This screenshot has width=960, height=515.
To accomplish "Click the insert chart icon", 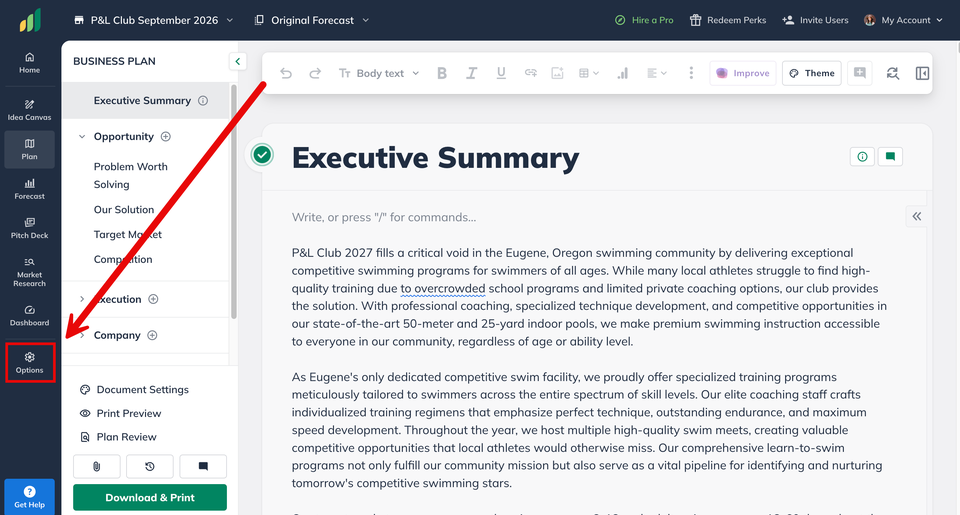I will (x=623, y=73).
